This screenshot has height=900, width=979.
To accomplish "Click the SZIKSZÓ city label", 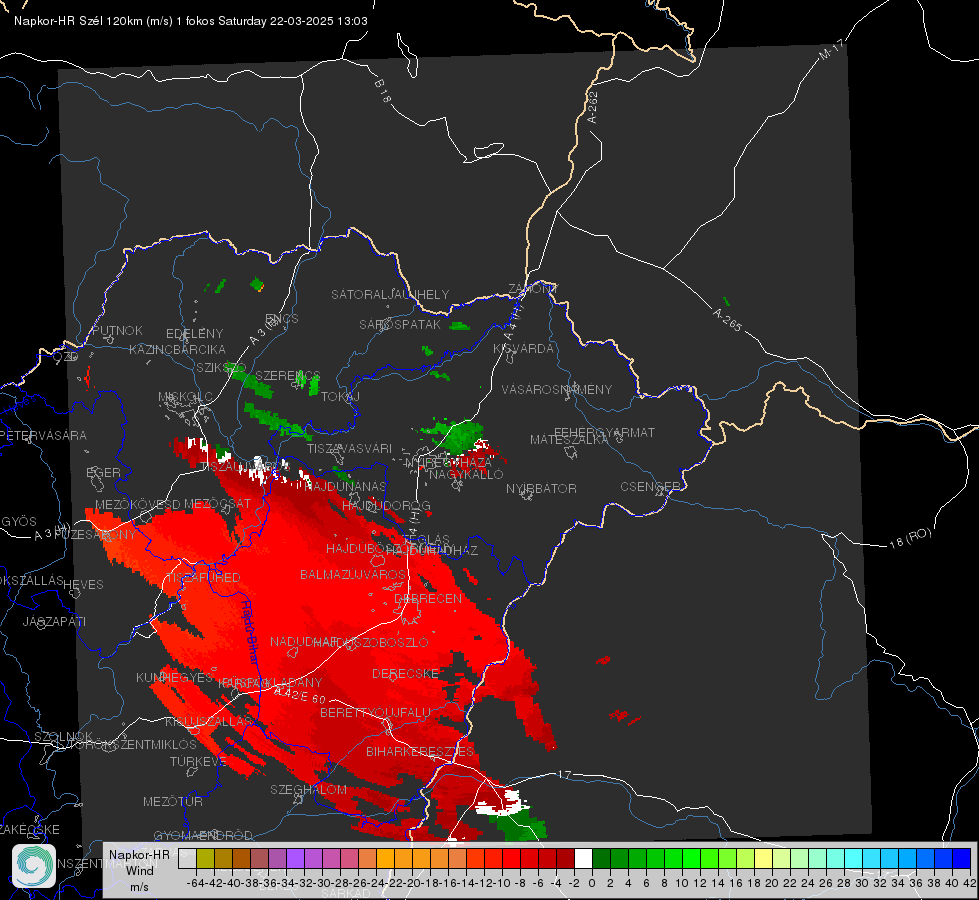I will coord(221,368).
